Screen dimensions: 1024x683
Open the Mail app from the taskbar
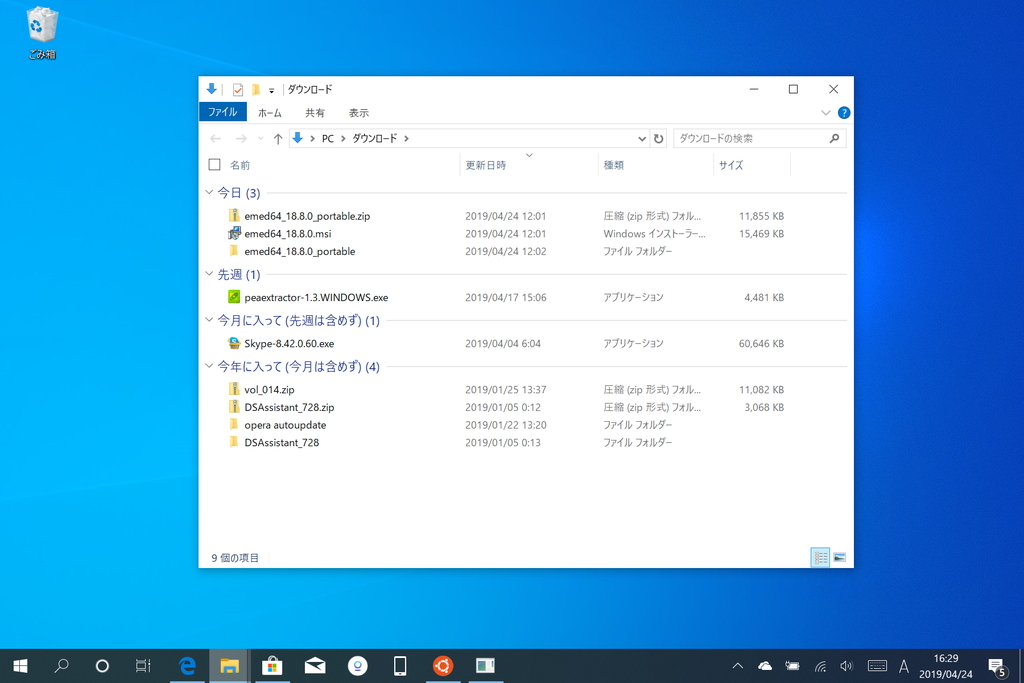315,665
